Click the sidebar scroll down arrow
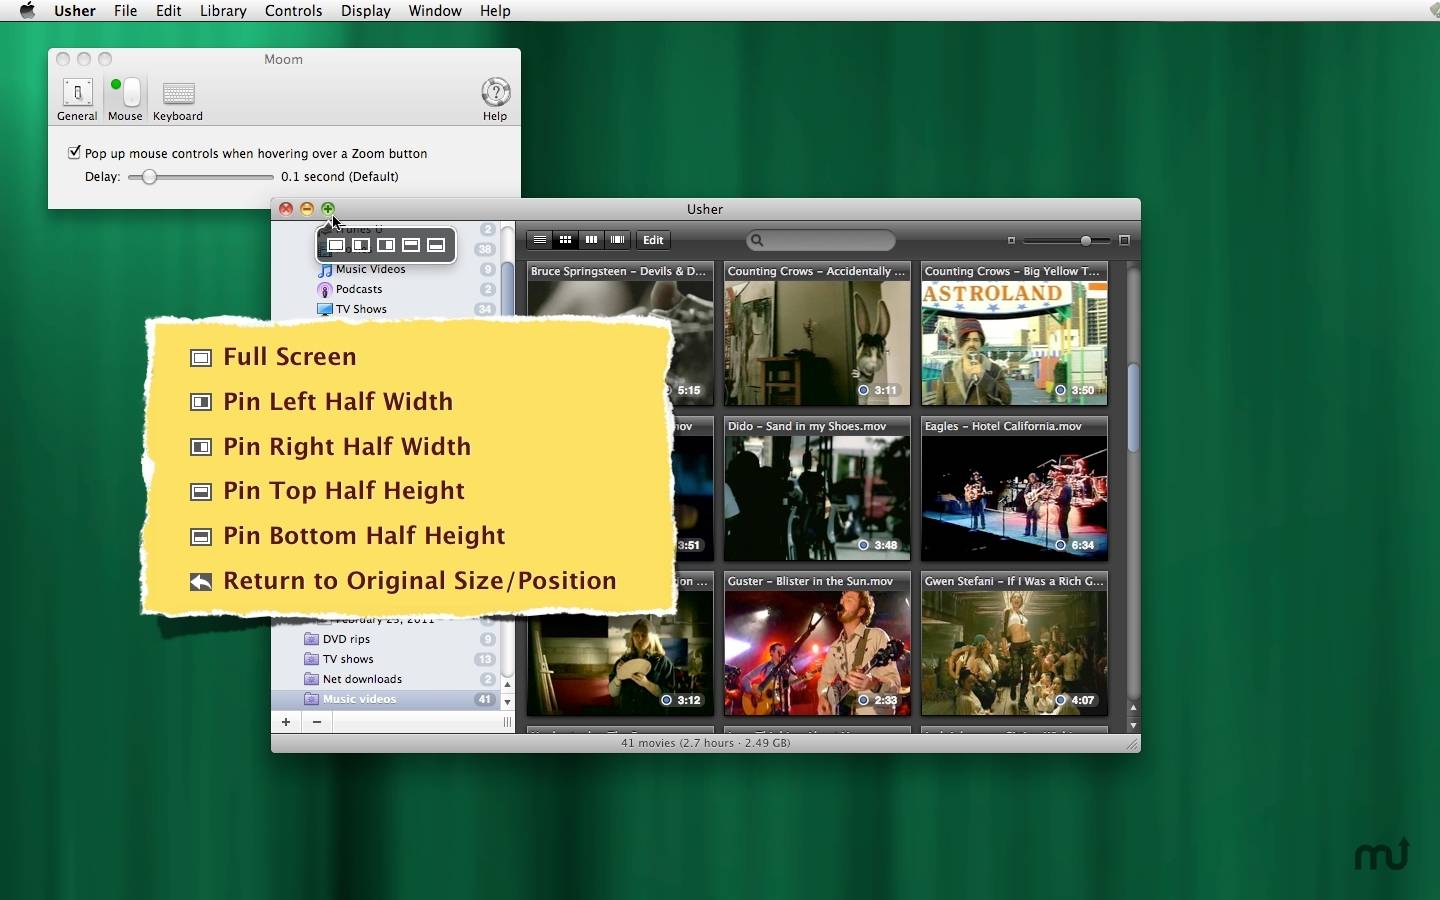The image size is (1440, 900). pyautogui.click(x=507, y=702)
